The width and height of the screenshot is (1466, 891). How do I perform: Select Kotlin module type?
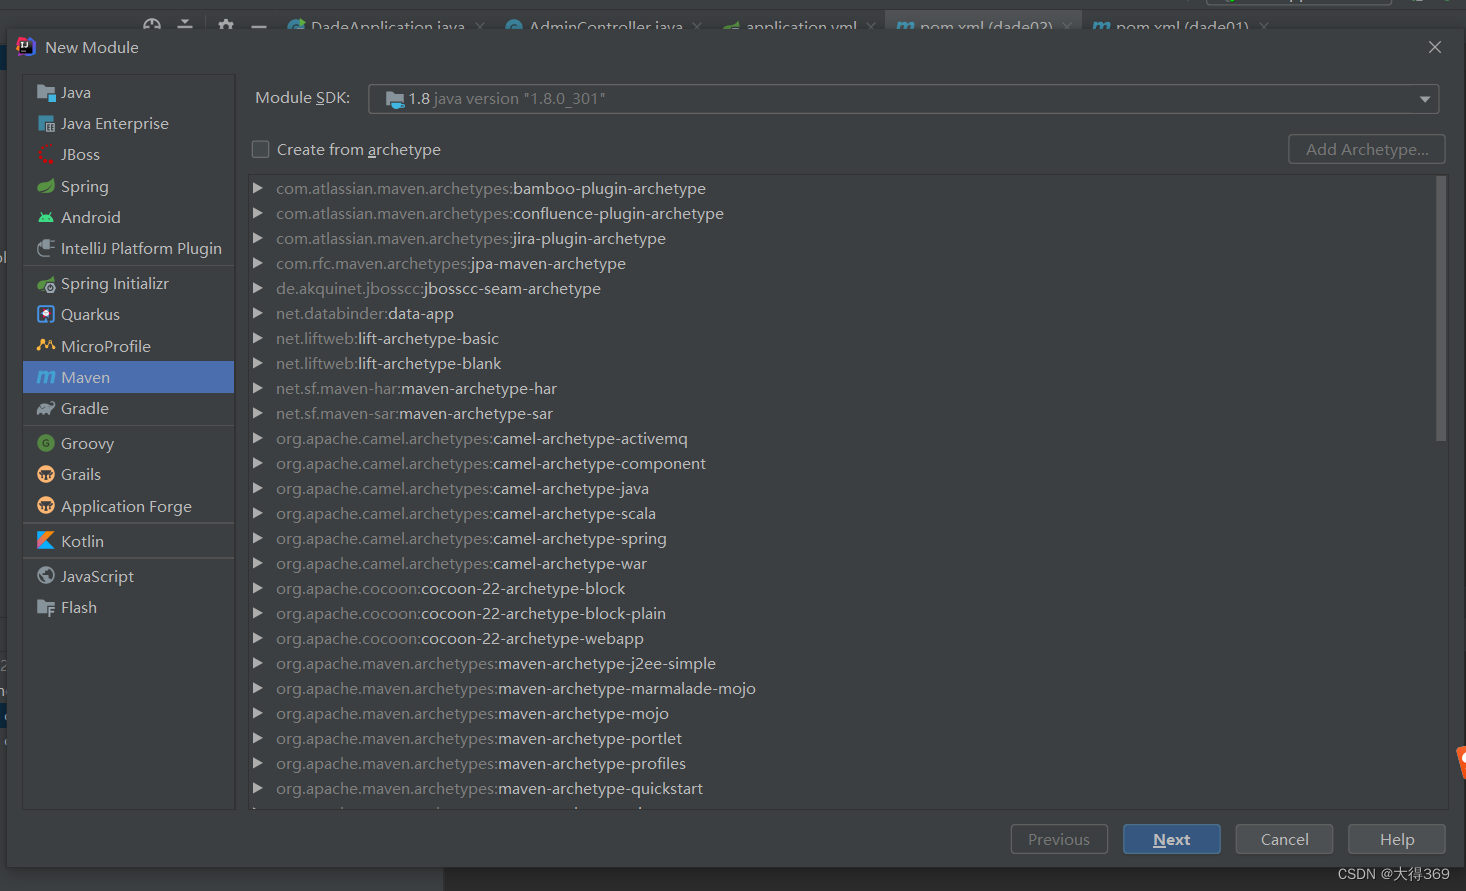tap(129, 541)
